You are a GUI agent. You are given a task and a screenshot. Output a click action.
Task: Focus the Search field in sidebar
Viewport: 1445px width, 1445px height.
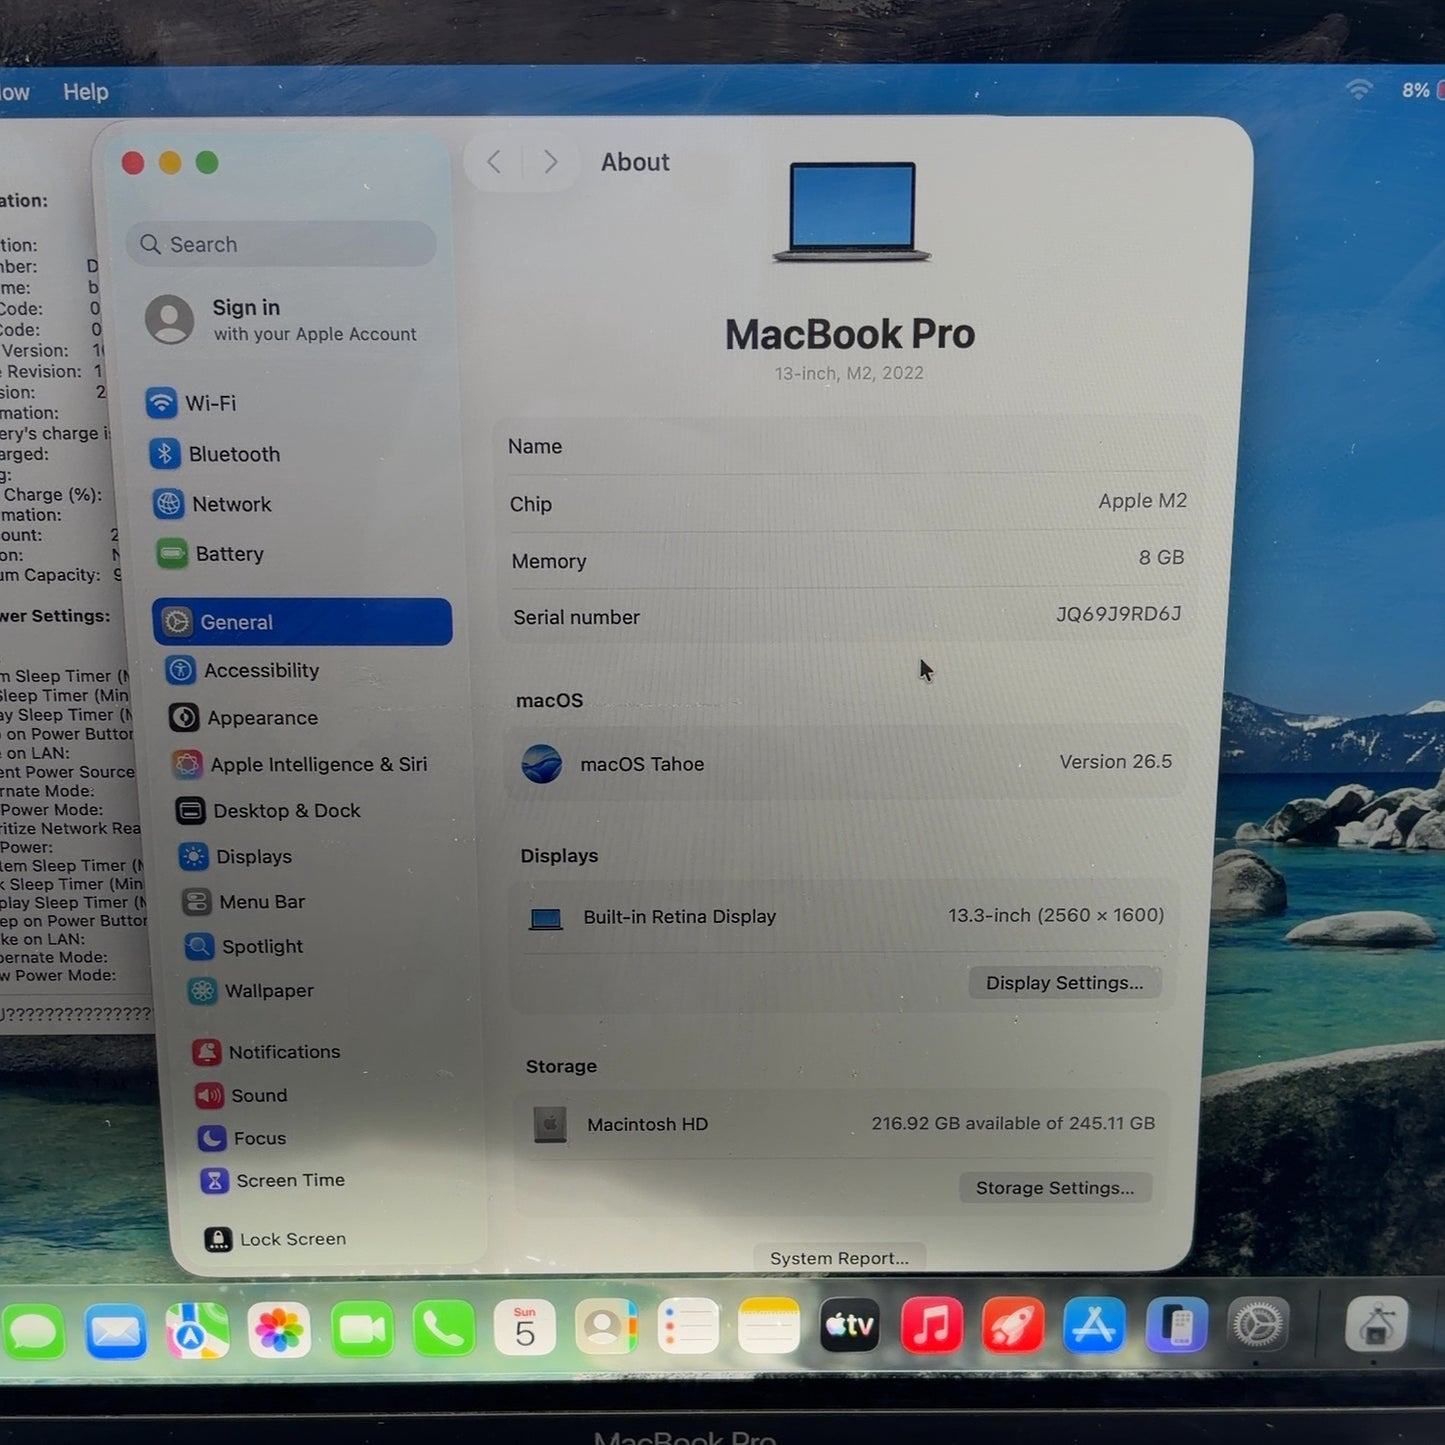282,244
